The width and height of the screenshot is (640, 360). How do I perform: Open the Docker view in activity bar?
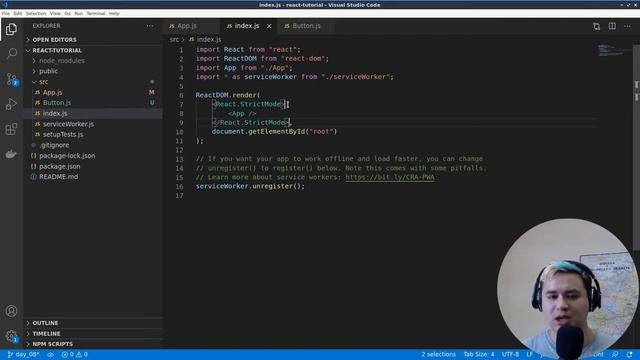(11, 154)
